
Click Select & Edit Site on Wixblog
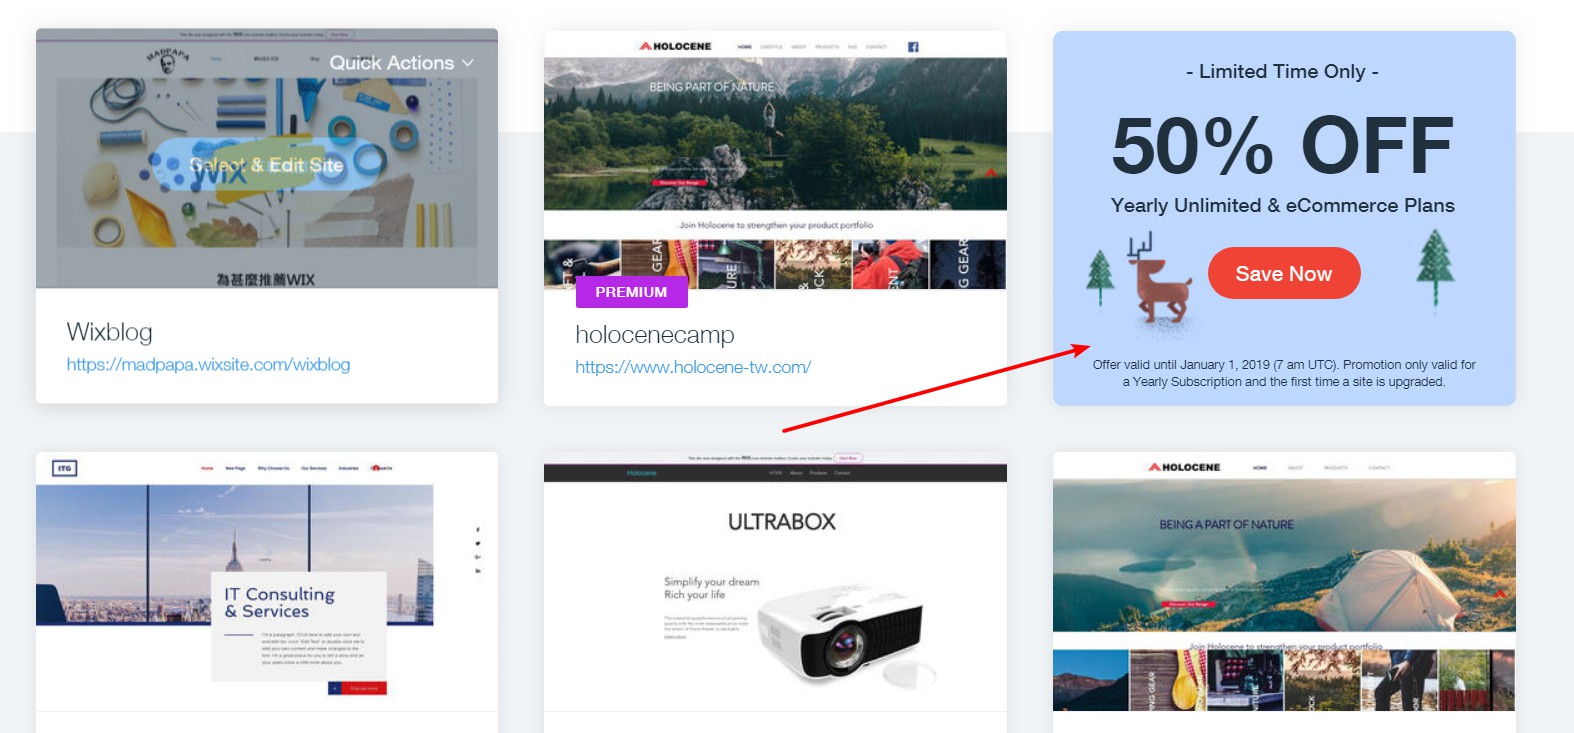[x=267, y=165]
